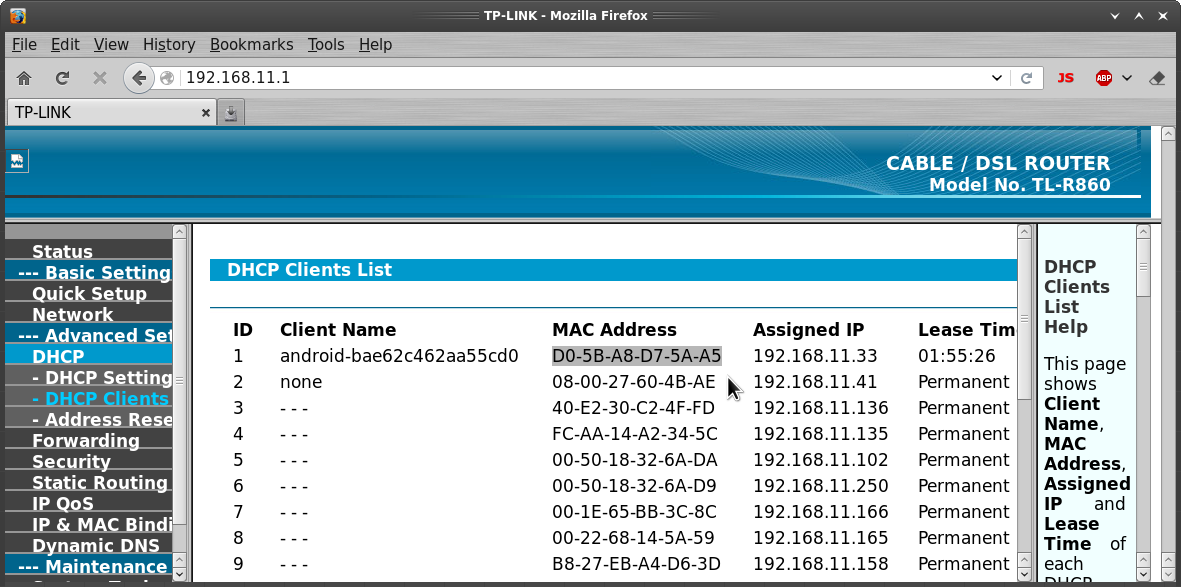Viewport: 1181px width, 587px height.
Task: Open the Static Routing sidebar link
Action: [x=100, y=483]
